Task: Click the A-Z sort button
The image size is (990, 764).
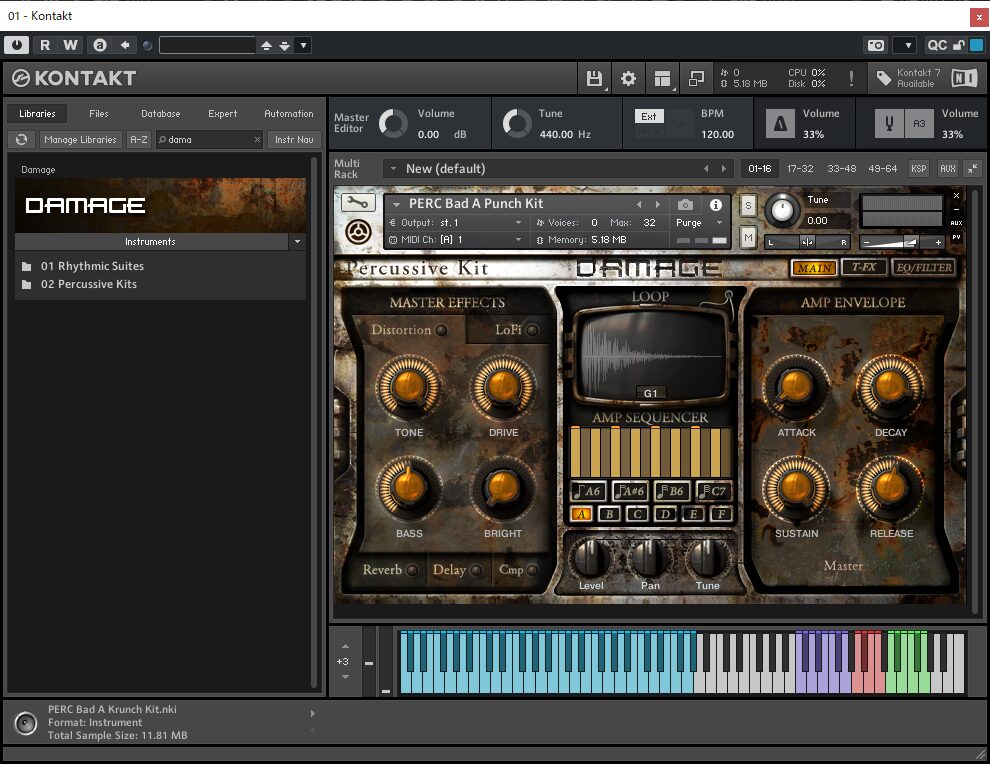Action: [139, 140]
